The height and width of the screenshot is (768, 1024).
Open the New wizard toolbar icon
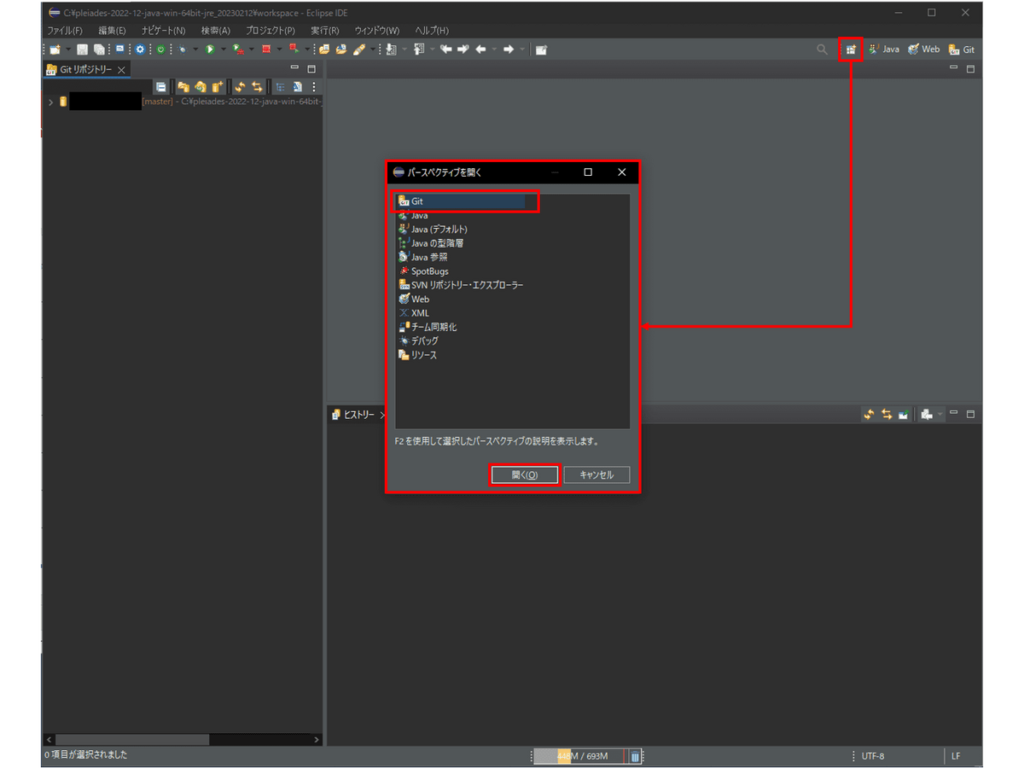pyautogui.click(x=55, y=50)
